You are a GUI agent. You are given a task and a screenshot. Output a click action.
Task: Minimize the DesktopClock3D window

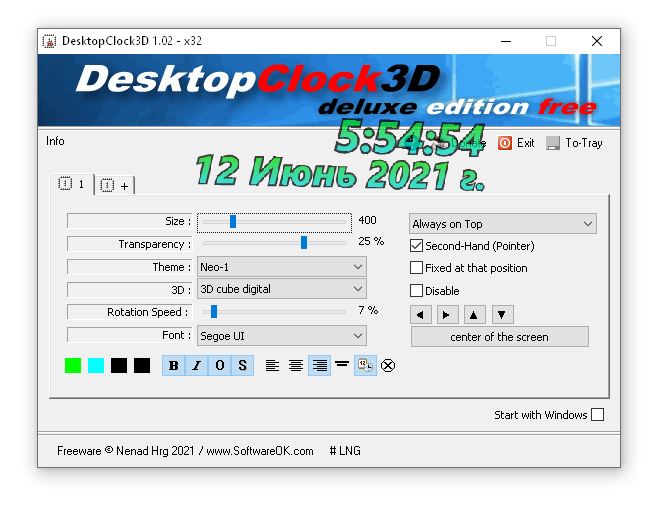(506, 41)
